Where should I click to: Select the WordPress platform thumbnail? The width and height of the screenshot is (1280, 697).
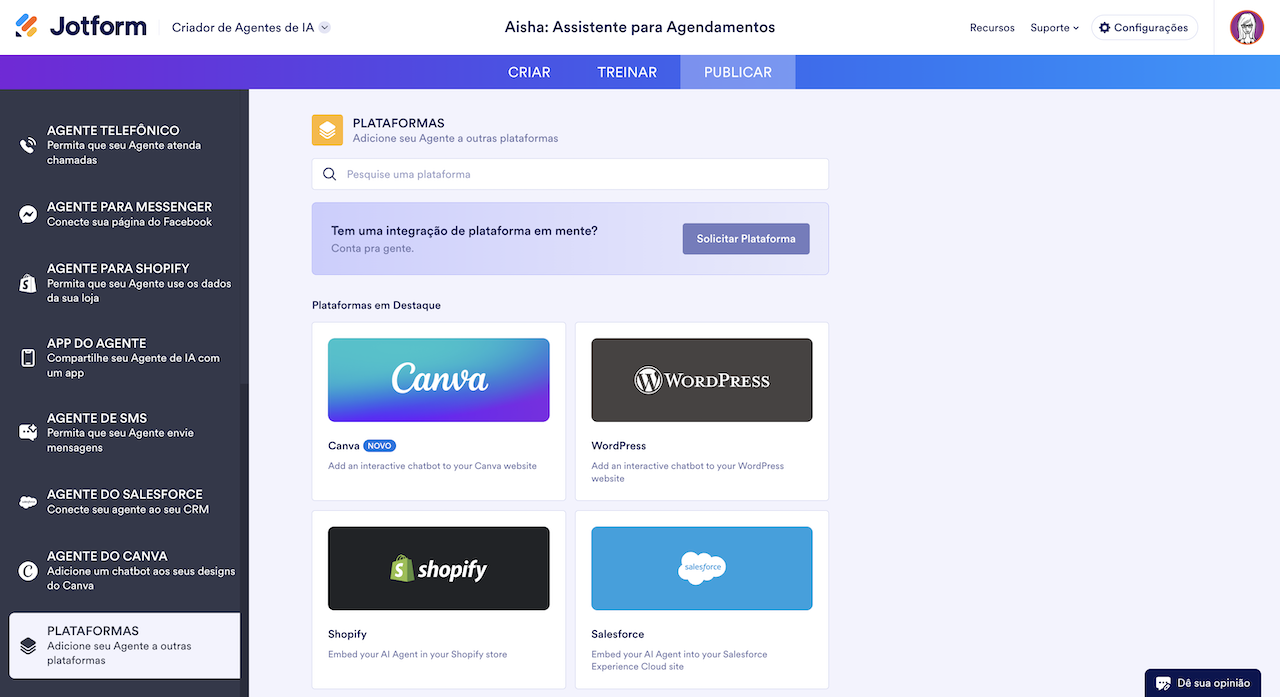point(702,380)
